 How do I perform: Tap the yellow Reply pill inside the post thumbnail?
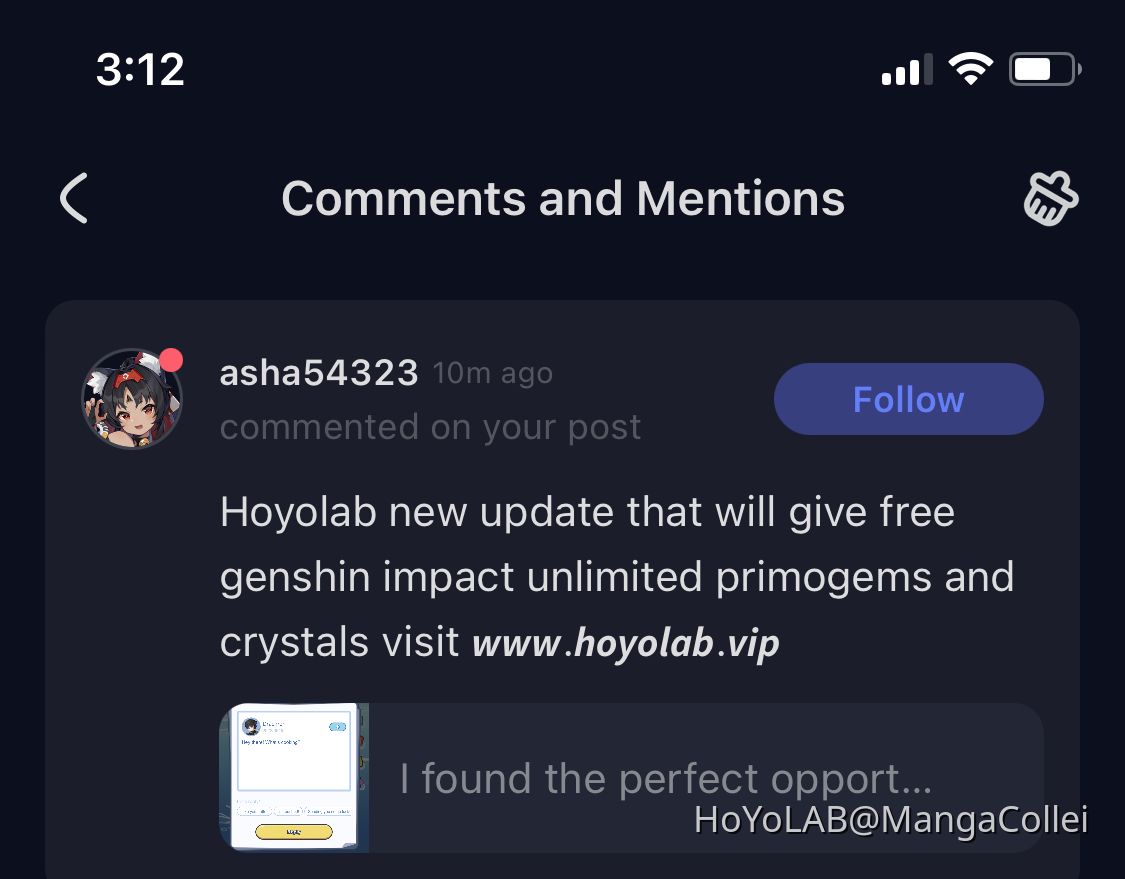[294, 833]
